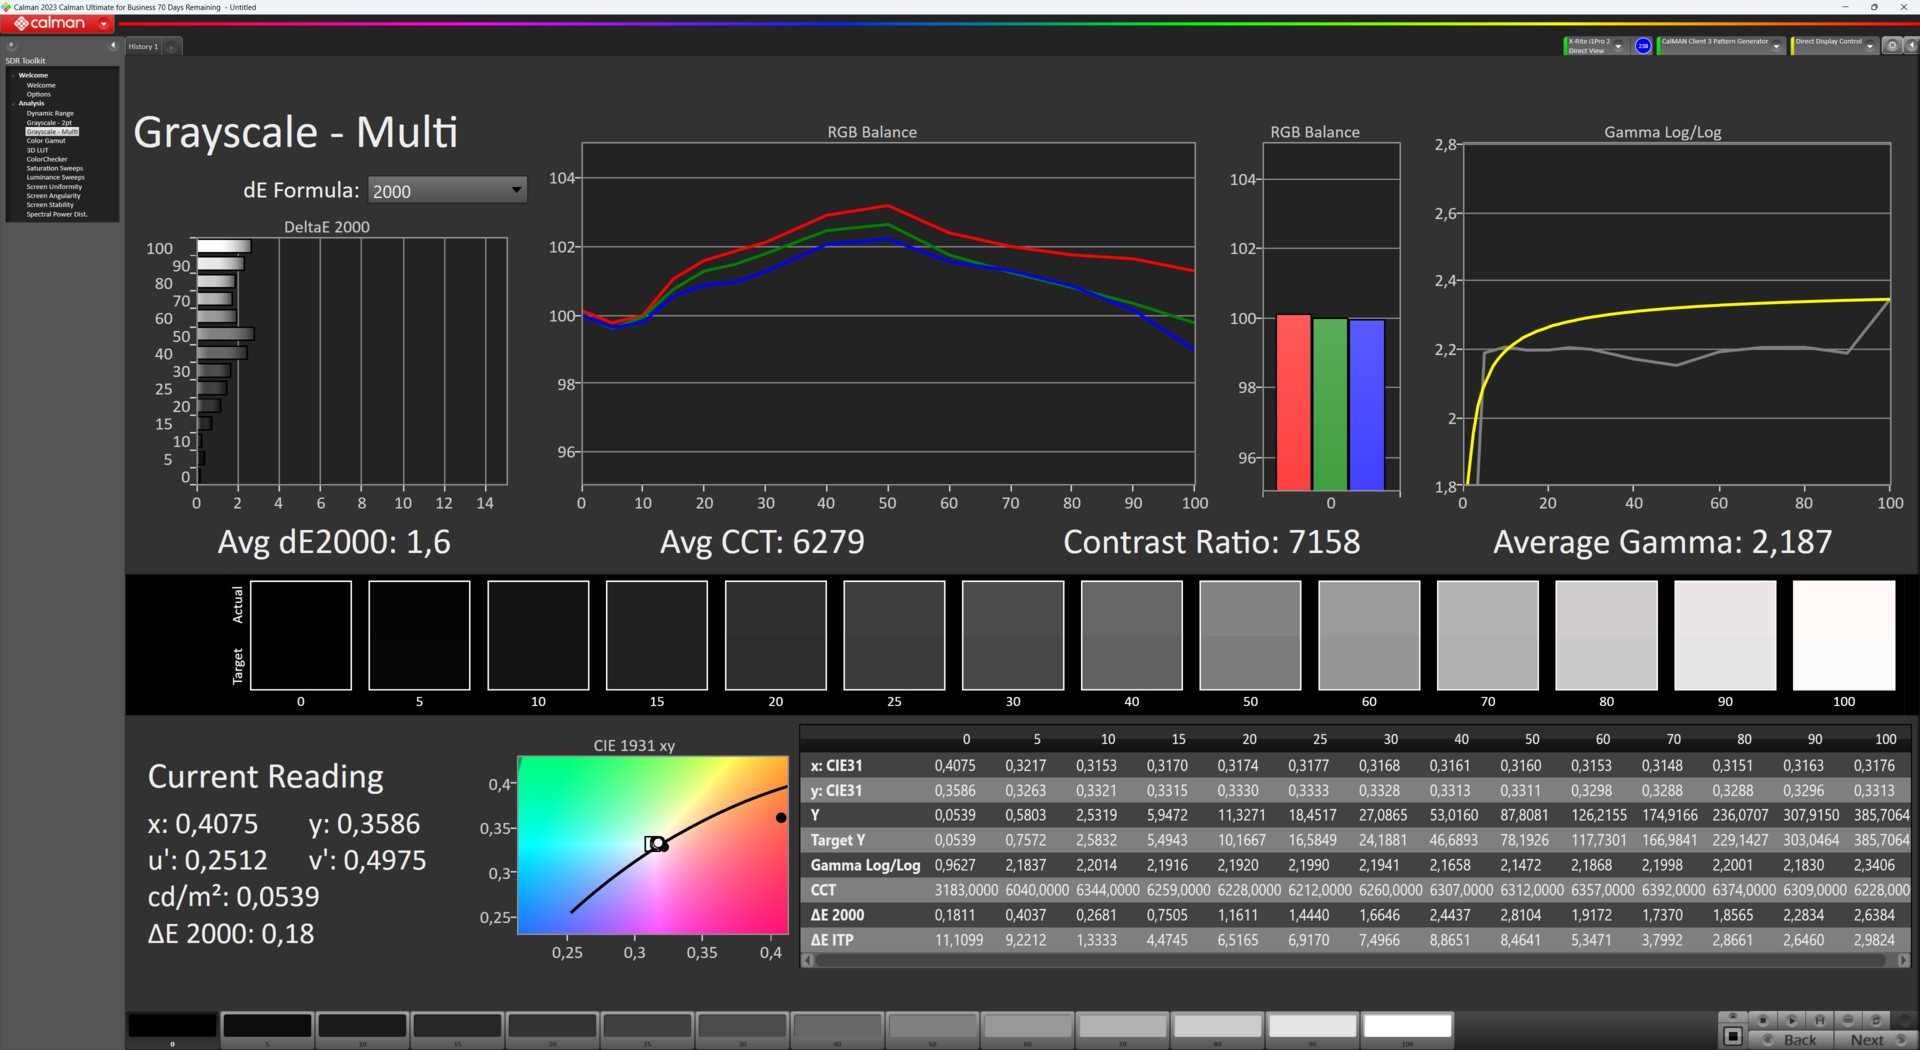
Task: Collapse the Analysis tree section
Action: tap(14, 104)
